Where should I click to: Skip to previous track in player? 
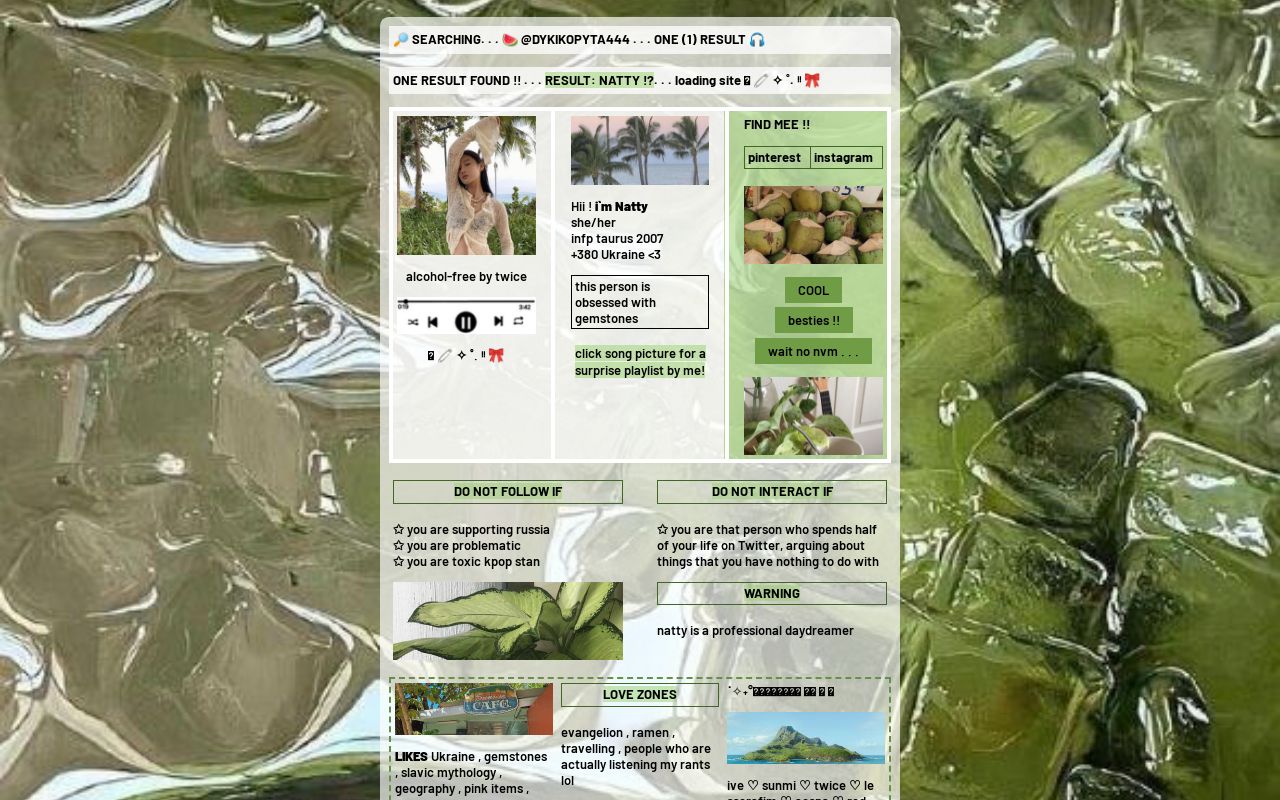(x=433, y=322)
